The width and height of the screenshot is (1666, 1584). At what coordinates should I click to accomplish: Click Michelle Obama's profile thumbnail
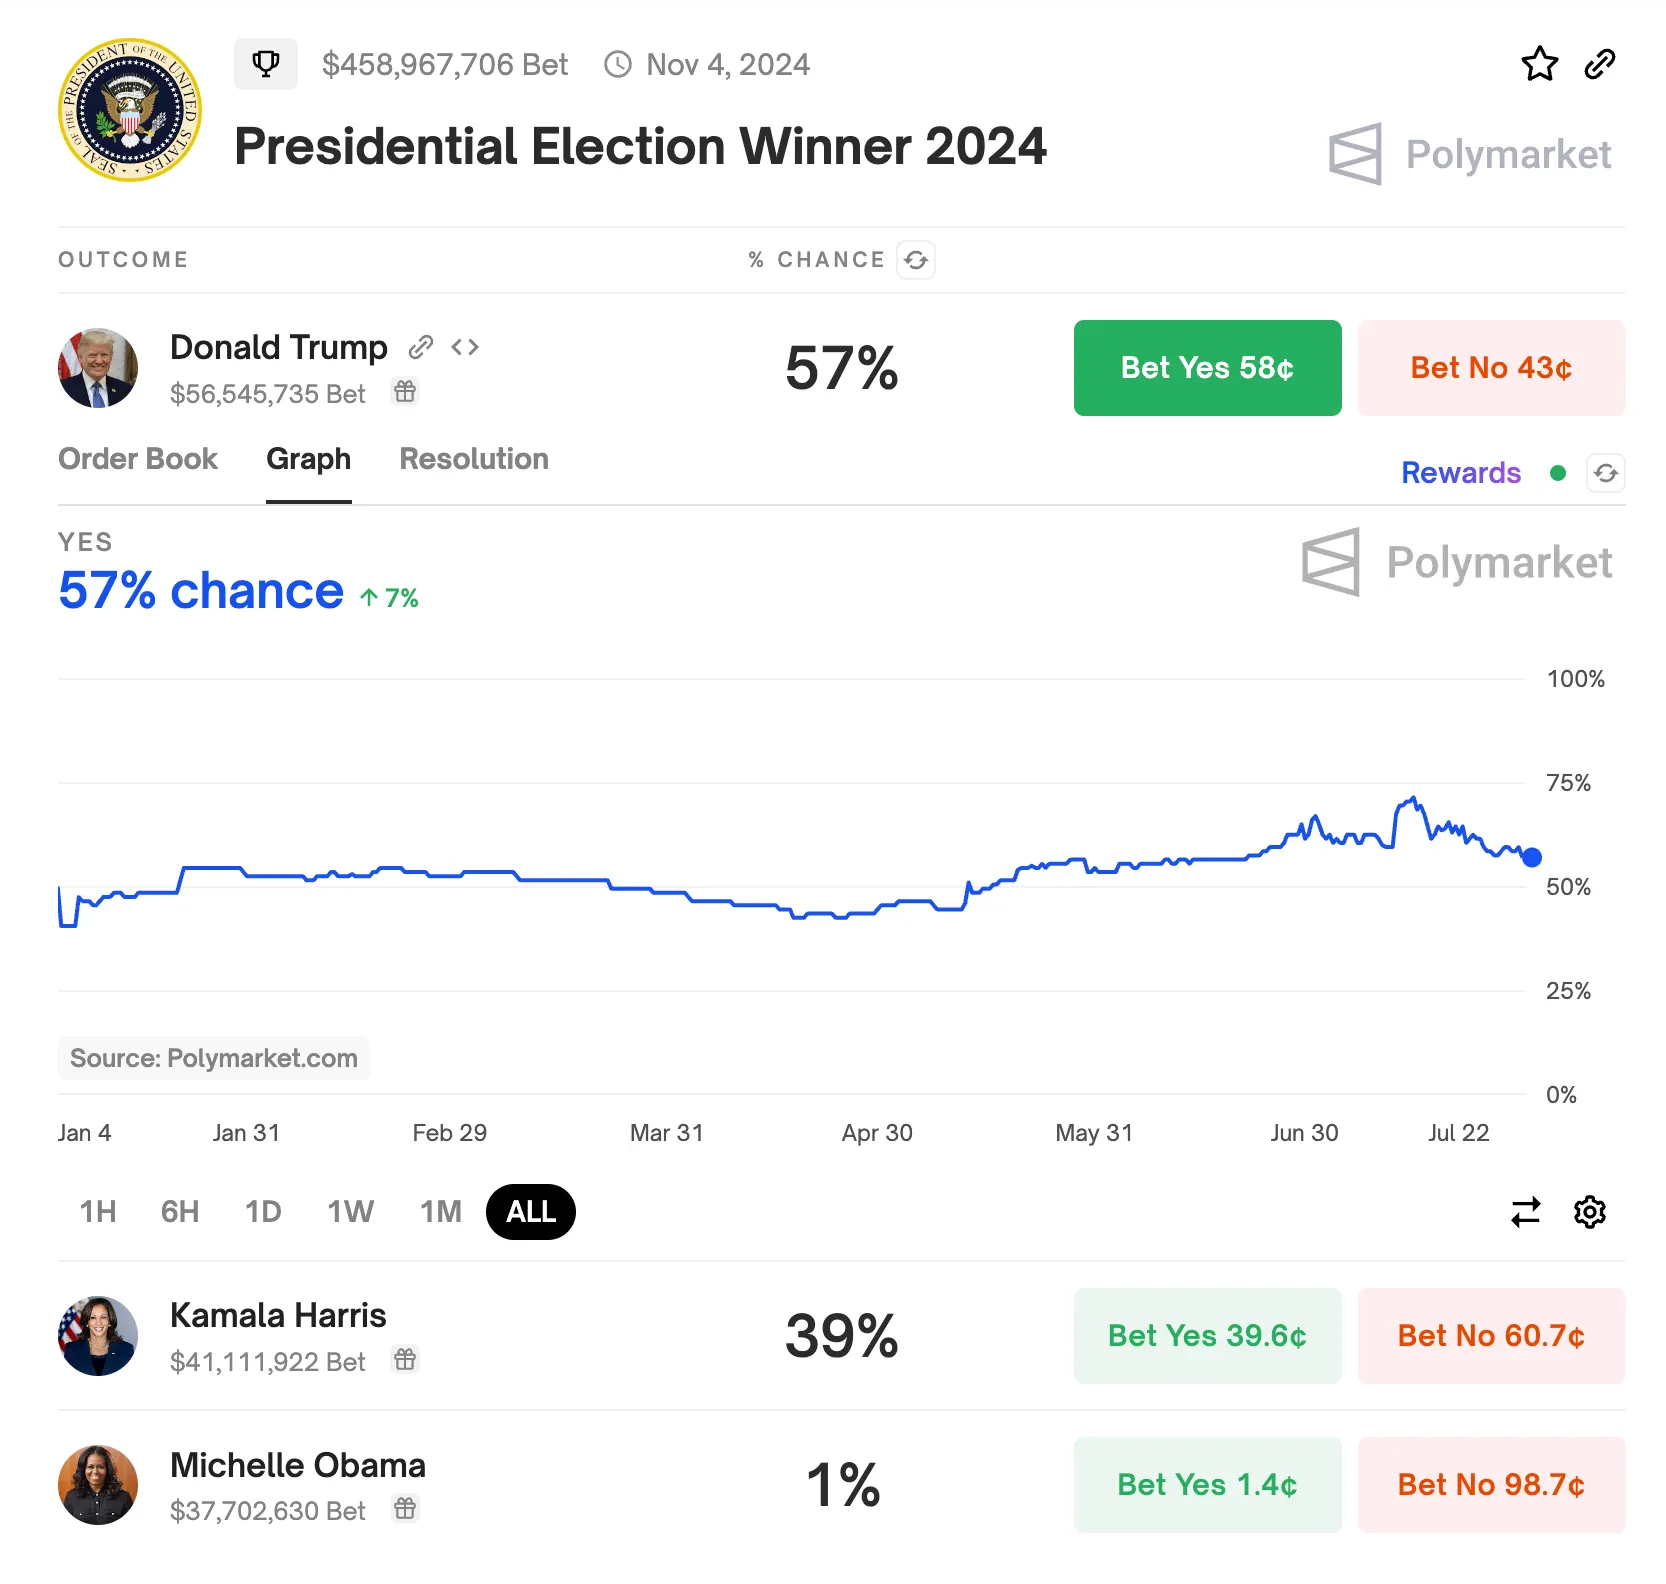coord(97,1486)
